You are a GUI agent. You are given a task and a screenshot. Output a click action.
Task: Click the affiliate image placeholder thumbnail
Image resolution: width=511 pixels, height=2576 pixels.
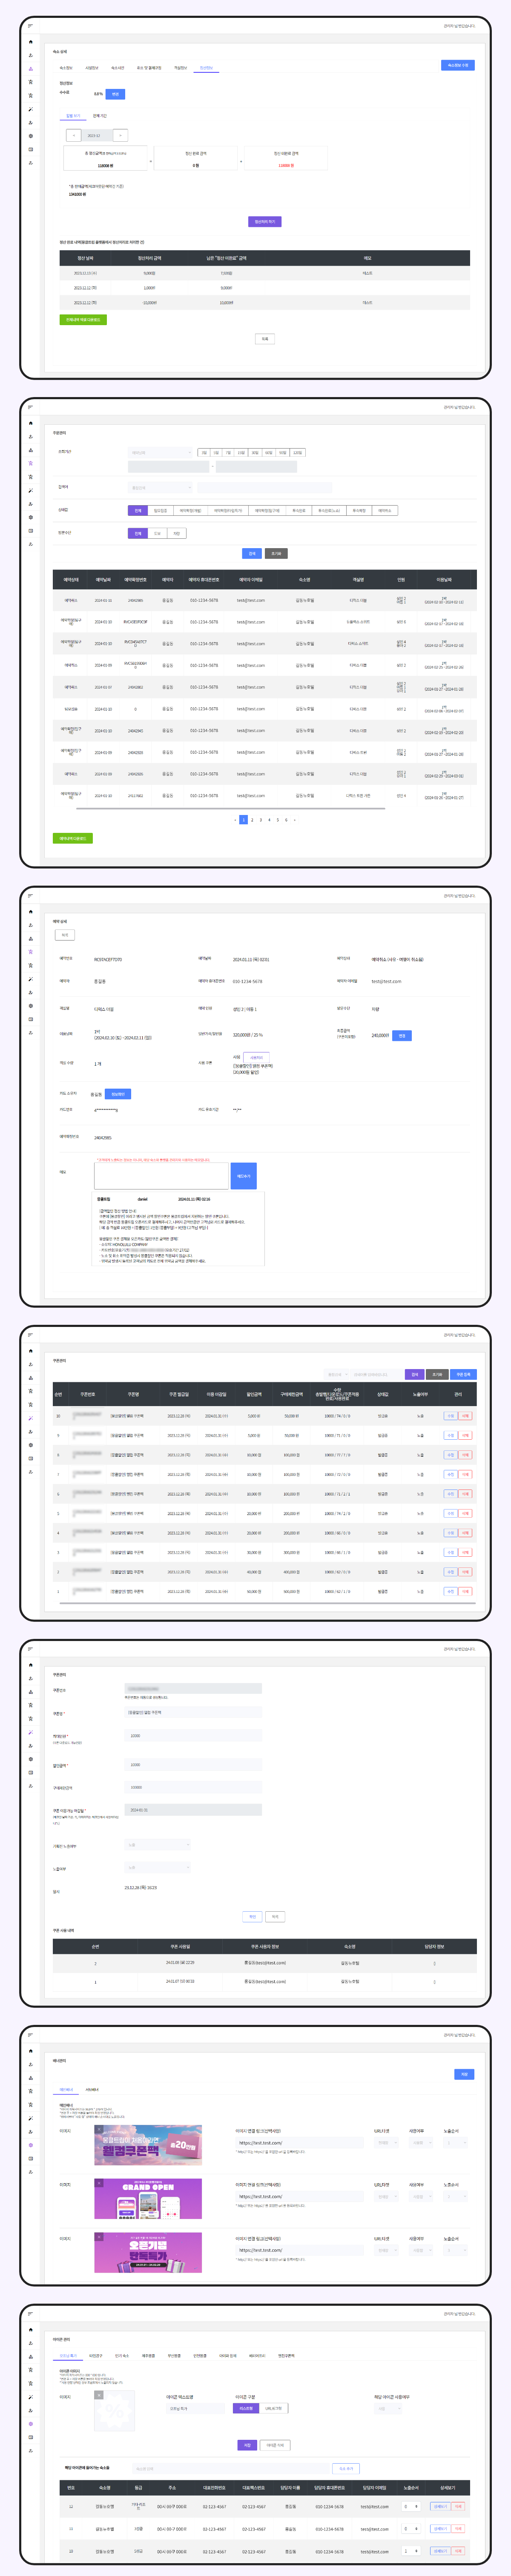point(114,2411)
